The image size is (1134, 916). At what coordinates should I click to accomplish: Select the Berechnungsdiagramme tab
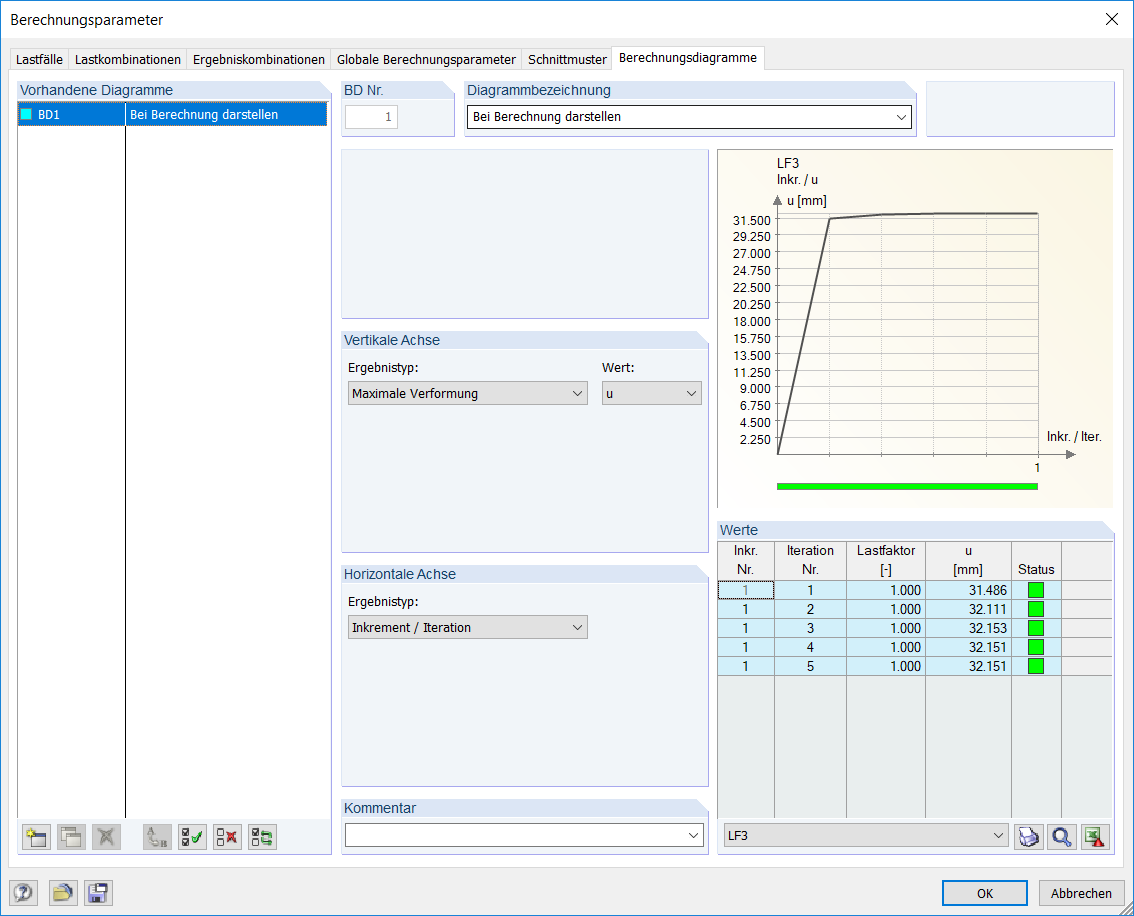pos(688,58)
